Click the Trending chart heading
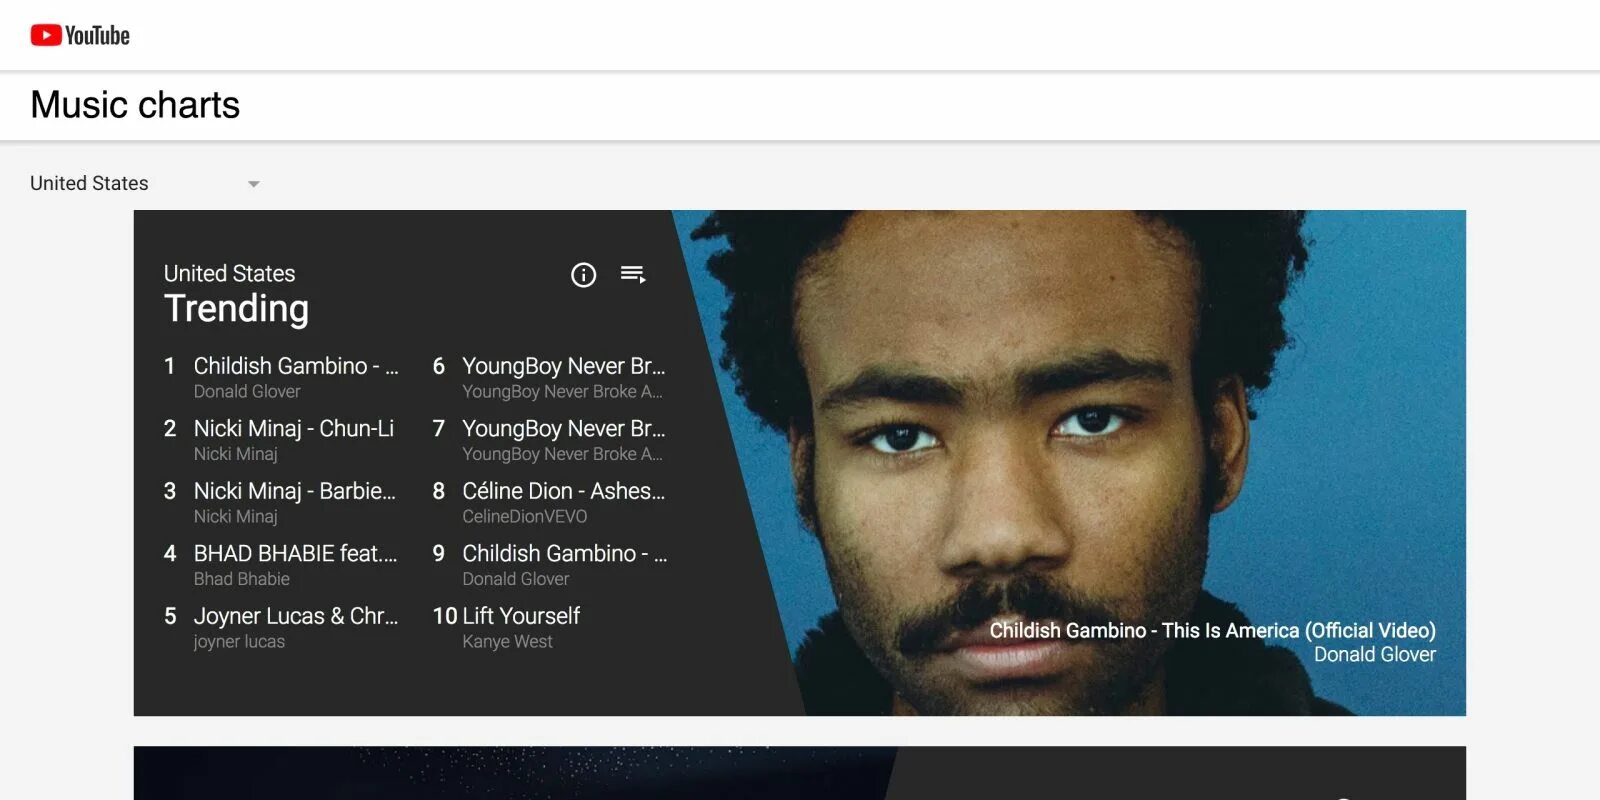 click(x=236, y=309)
